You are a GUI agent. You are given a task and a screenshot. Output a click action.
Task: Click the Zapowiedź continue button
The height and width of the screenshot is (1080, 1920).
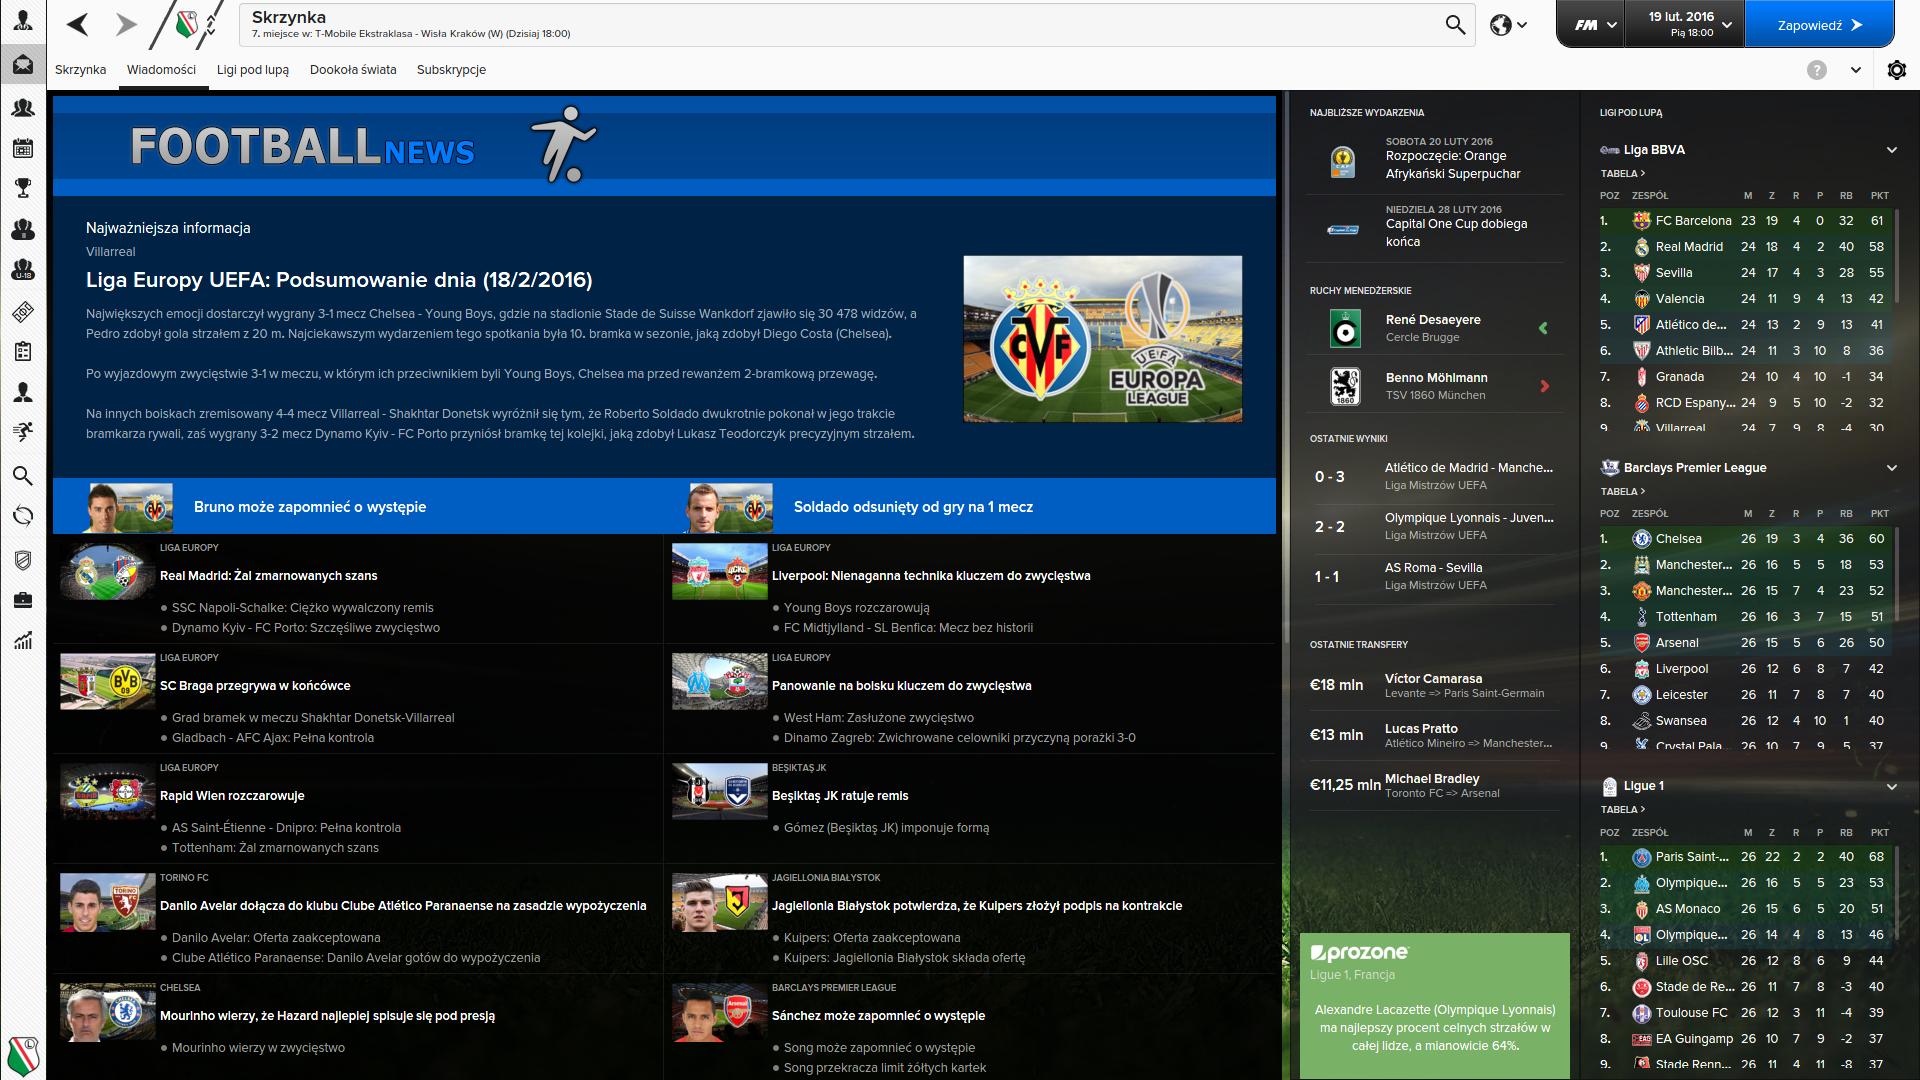pos(1819,25)
